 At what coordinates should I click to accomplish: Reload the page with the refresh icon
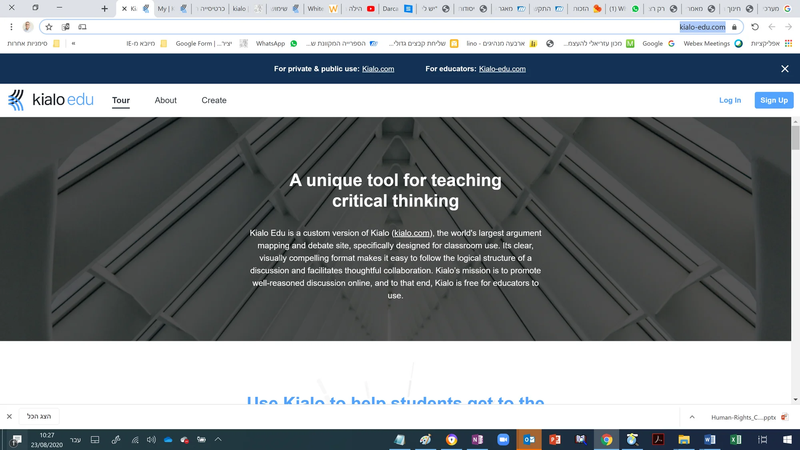pos(755,27)
